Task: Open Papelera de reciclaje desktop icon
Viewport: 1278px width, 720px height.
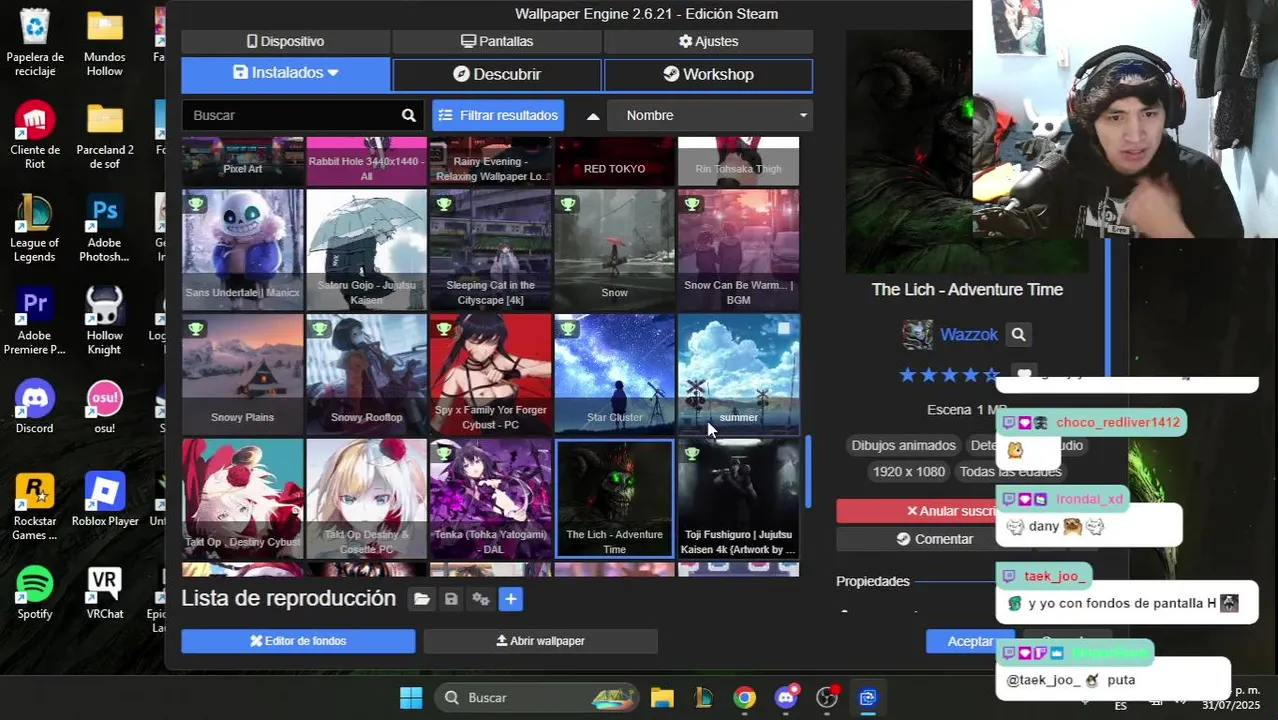Action: 35,43
